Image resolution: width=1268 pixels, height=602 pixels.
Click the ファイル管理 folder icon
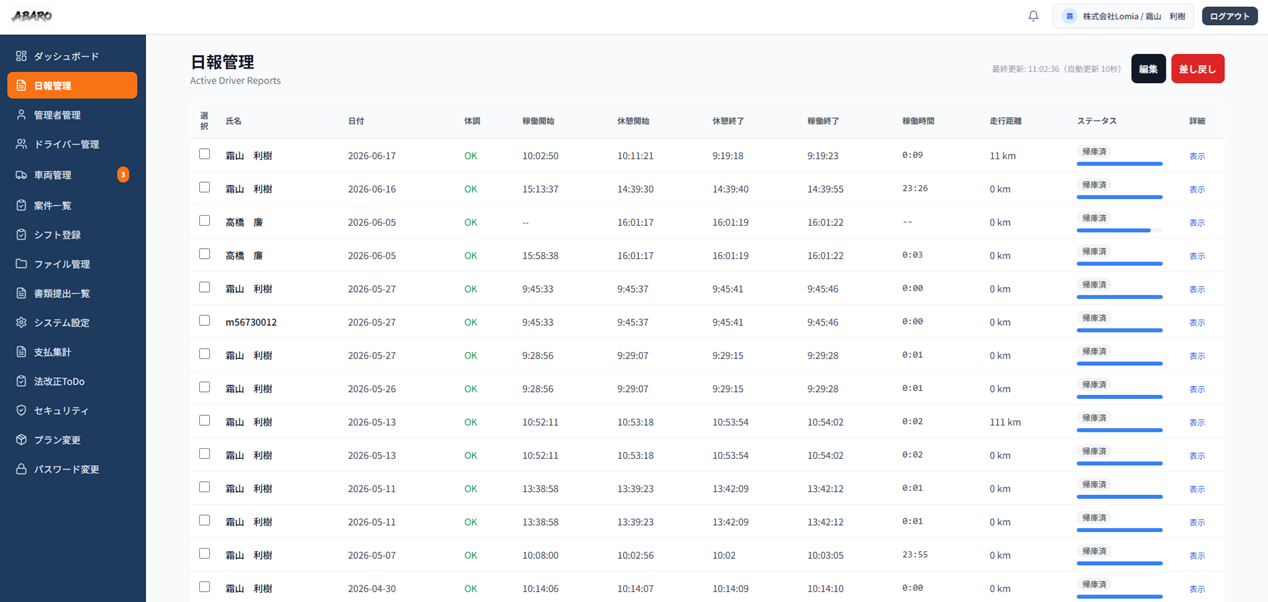(x=21, y=264)
